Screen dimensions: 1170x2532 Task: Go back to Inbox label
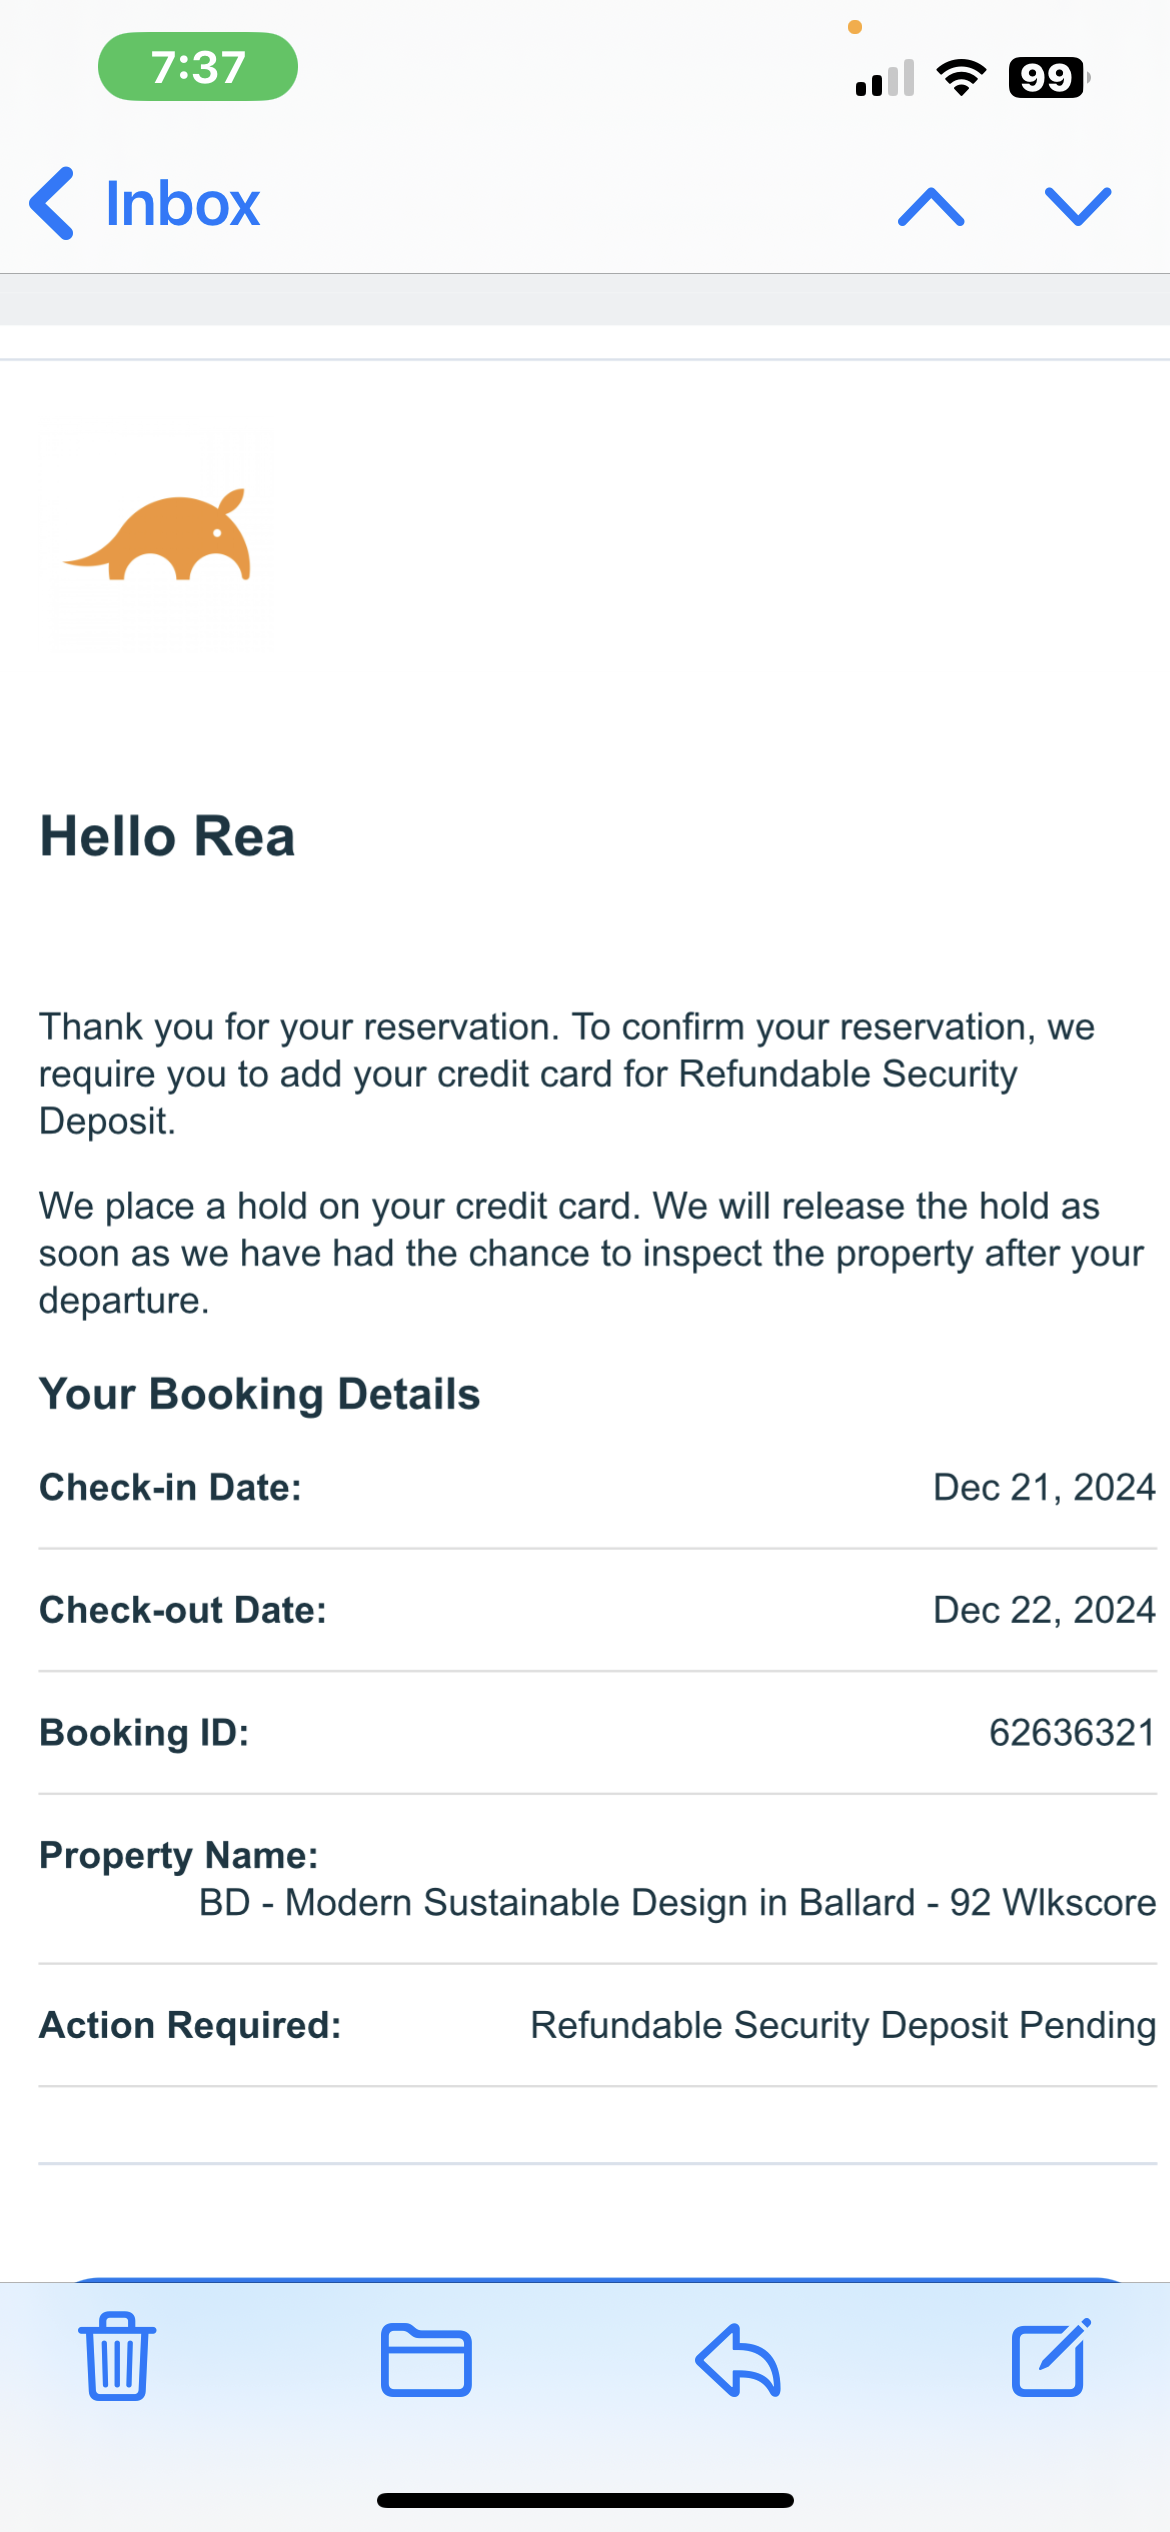tap(182, 204)
